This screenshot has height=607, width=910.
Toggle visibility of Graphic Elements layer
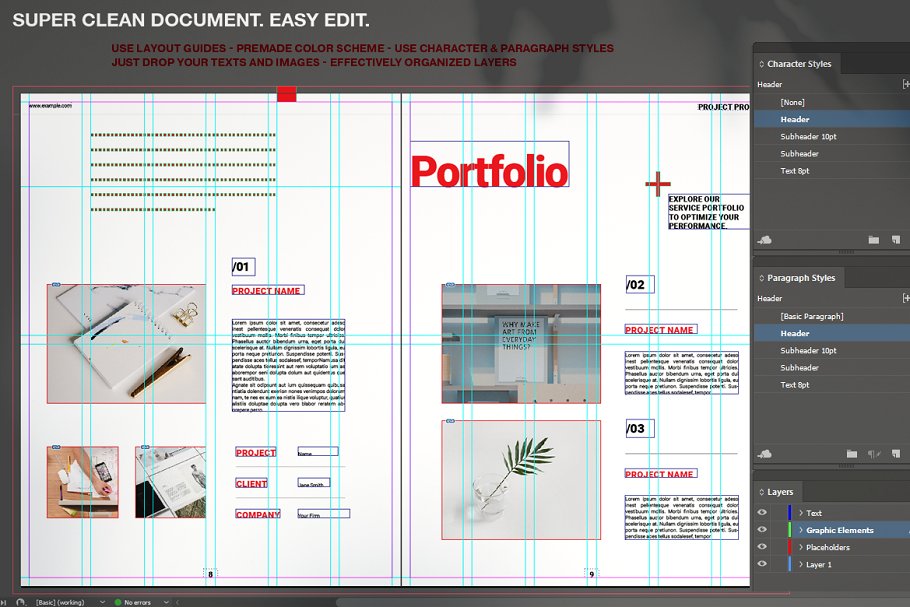pyautogui.click(x=762, y=530)
